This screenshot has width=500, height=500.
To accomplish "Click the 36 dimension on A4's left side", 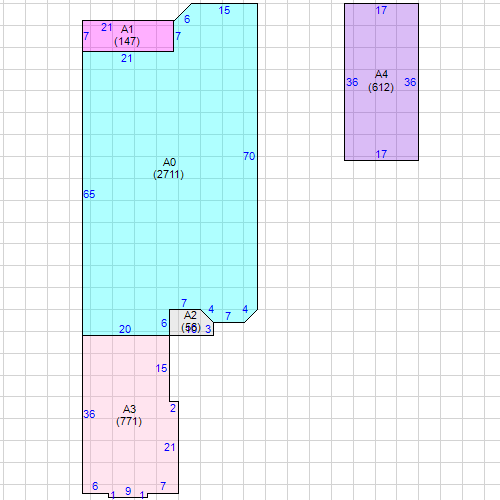I will [352, 82].
